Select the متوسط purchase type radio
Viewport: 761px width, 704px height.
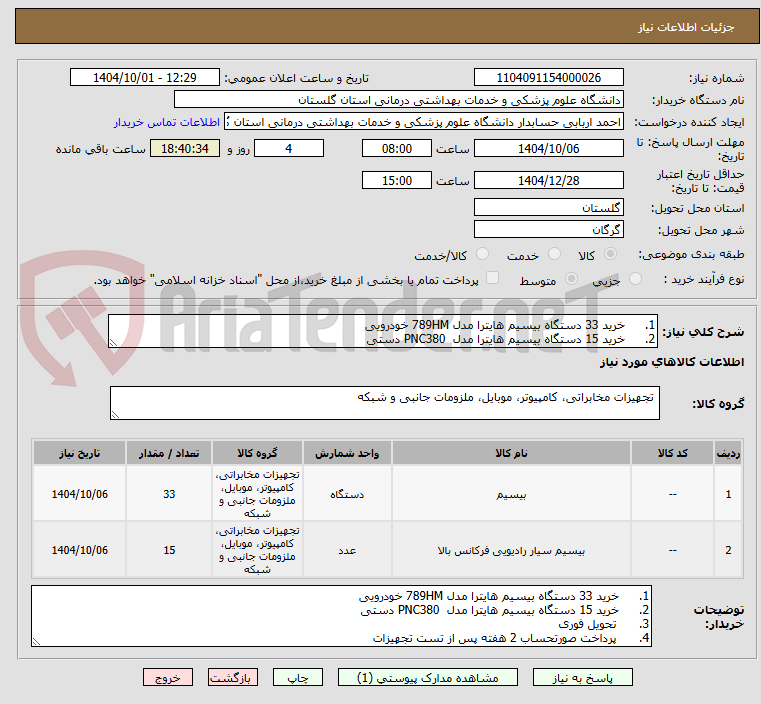tap(571, 278)
